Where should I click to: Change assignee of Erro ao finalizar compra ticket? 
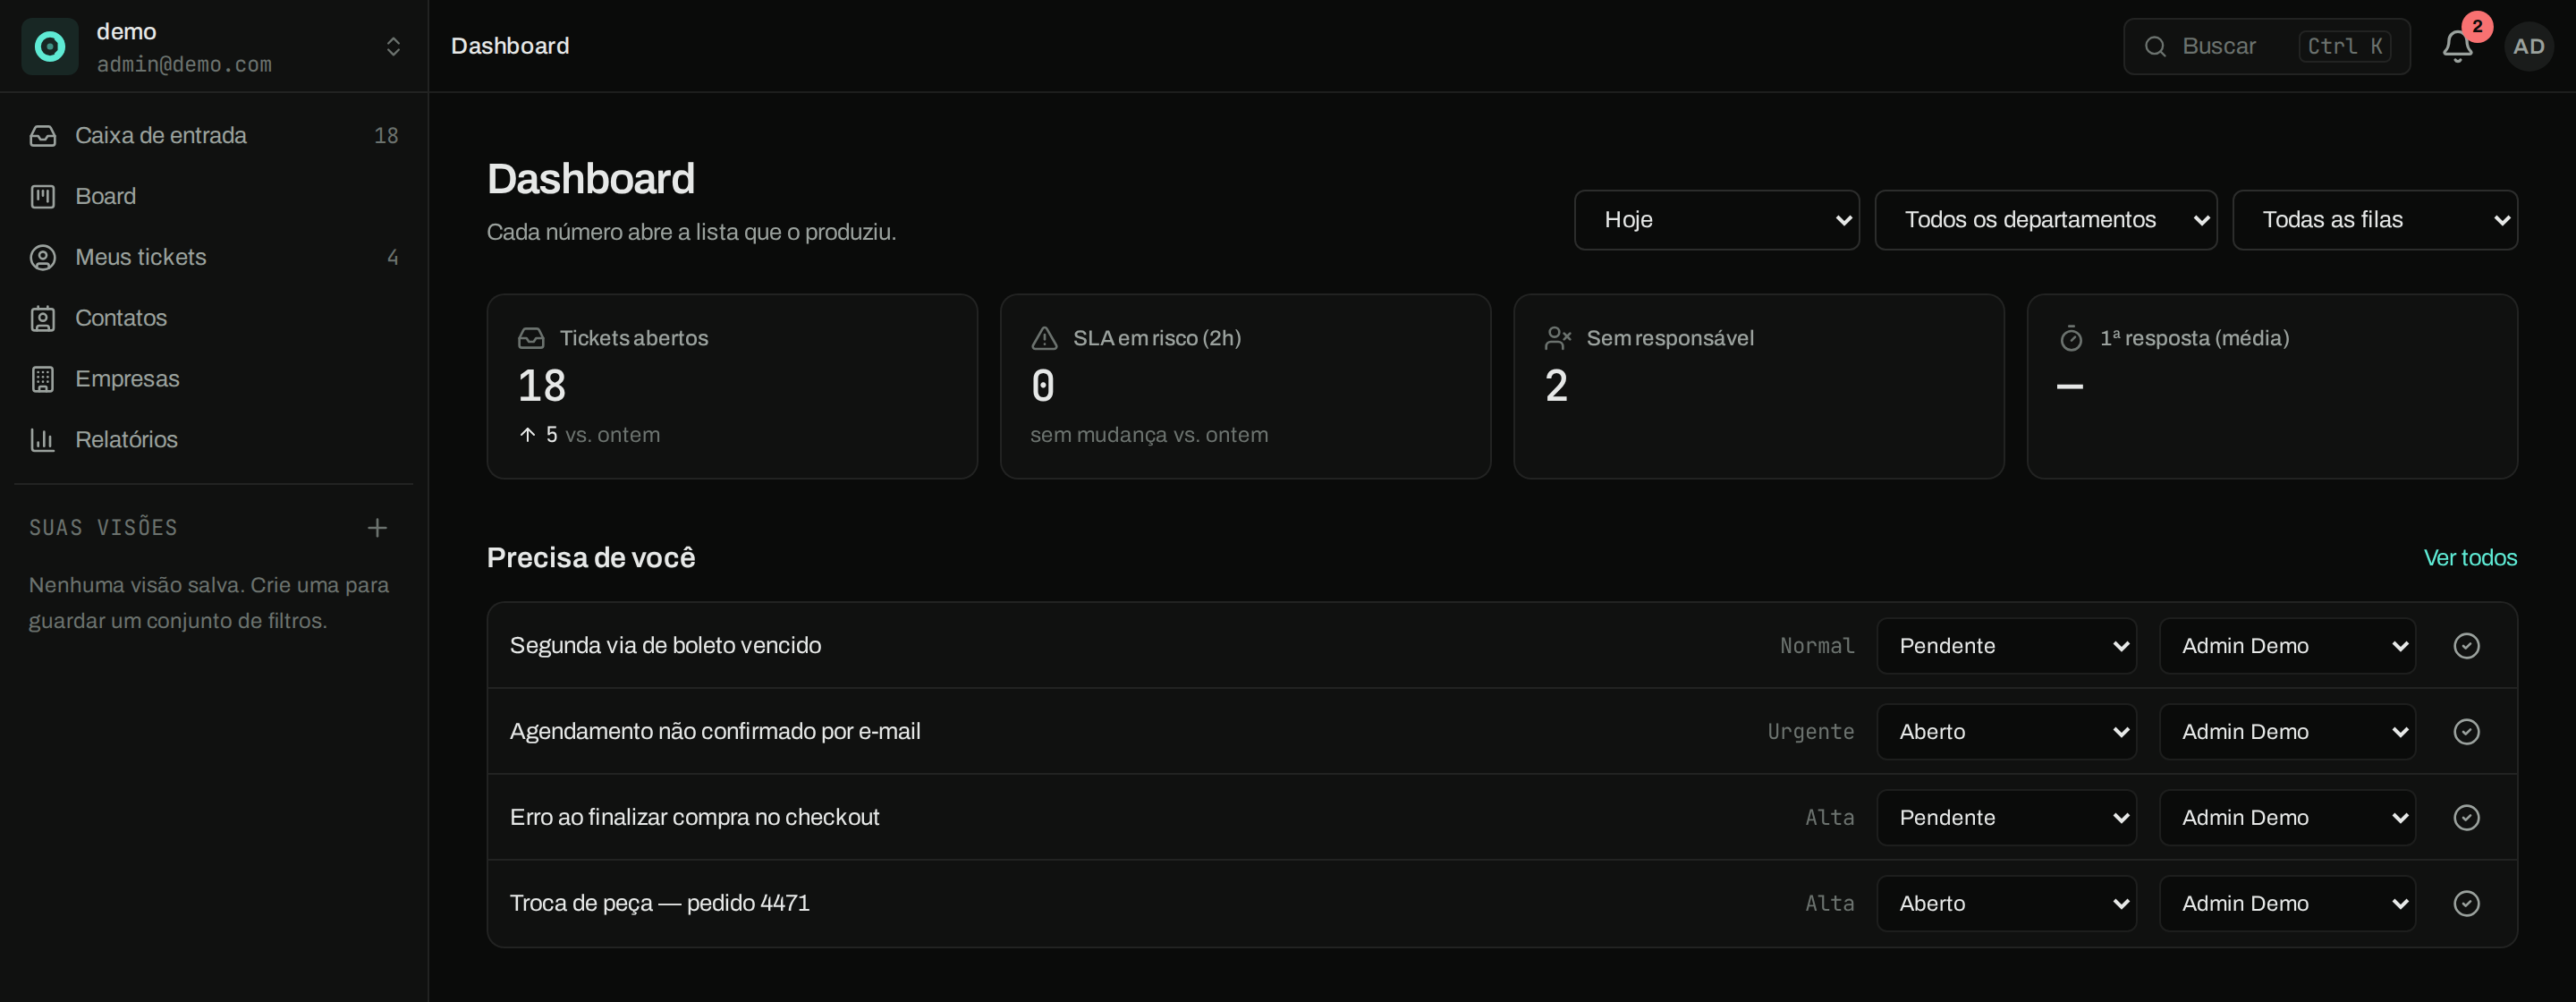tap(2287, 817)
